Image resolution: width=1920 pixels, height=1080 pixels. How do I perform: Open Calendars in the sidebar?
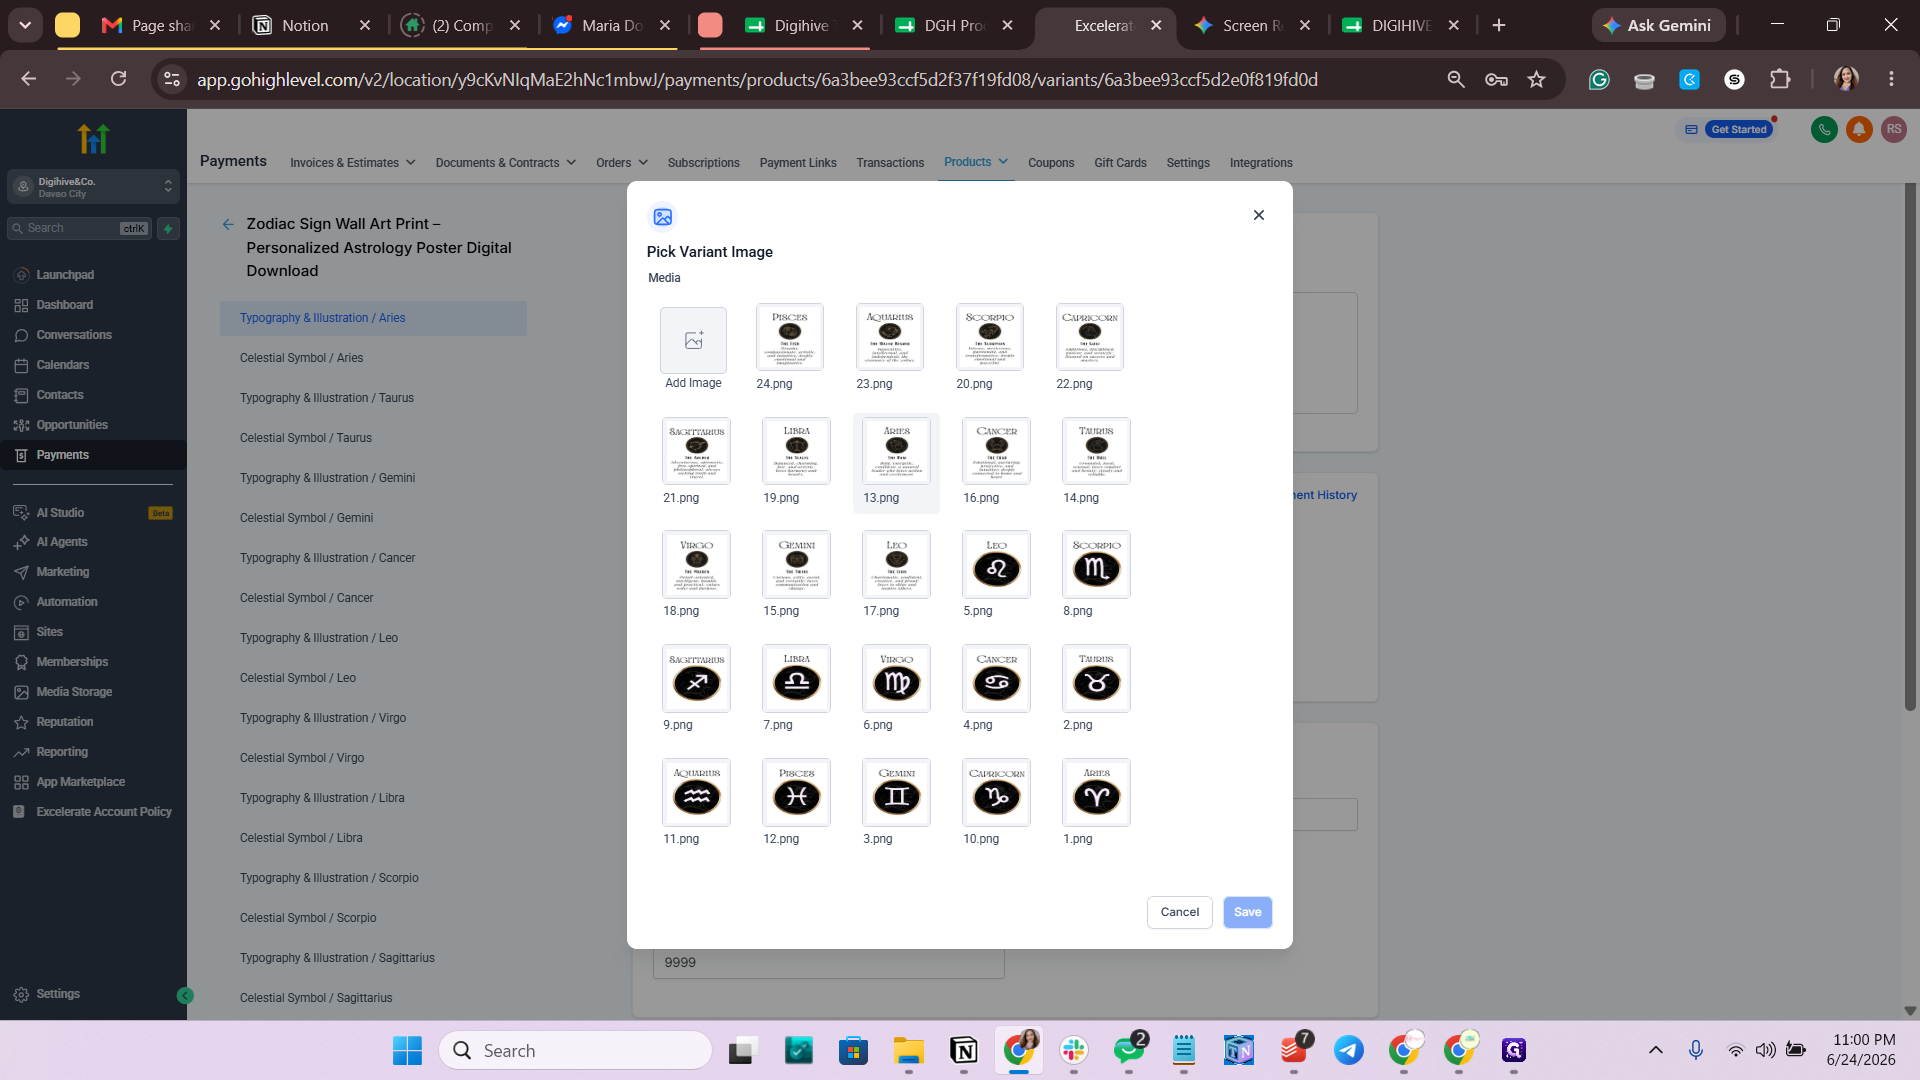click(x=62, y=365)
